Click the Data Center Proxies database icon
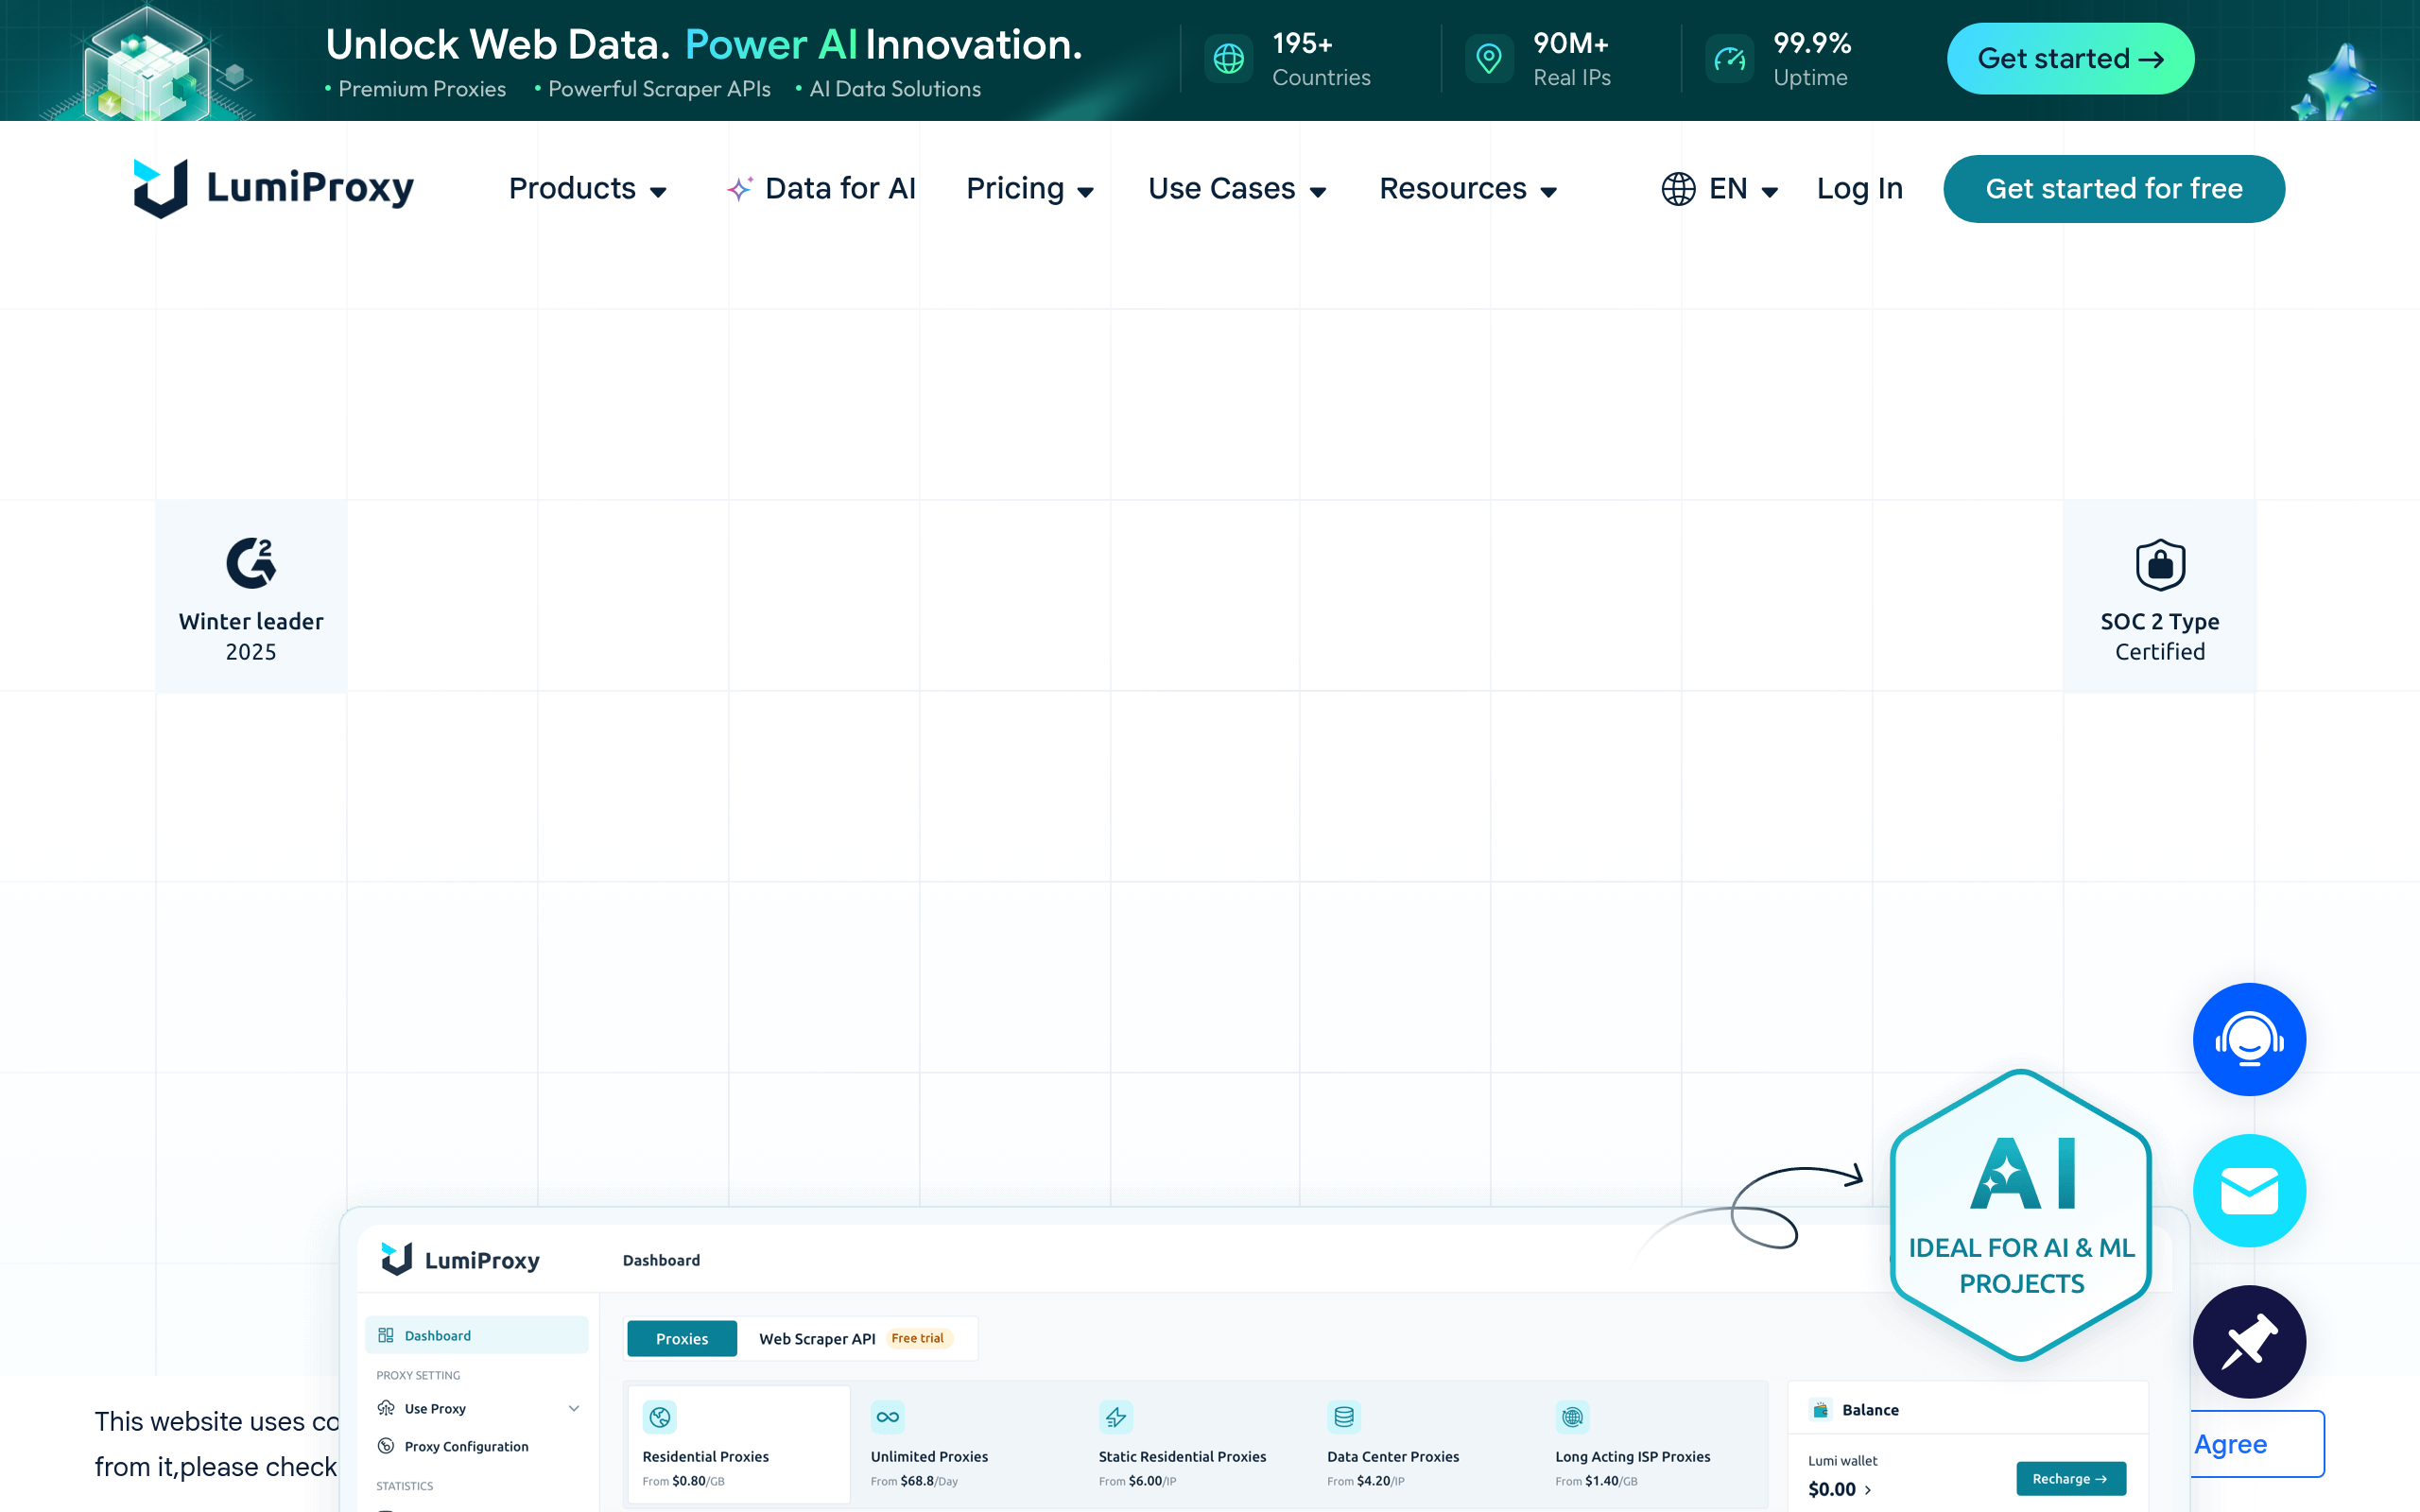Screen dimensions: 2420x1512 tap(1344, 1416)
